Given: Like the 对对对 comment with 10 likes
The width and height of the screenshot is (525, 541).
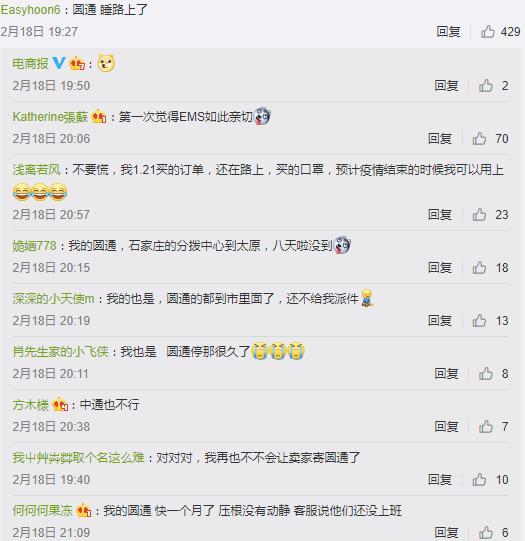Looking at the screenshot, I should pos(479,480).
